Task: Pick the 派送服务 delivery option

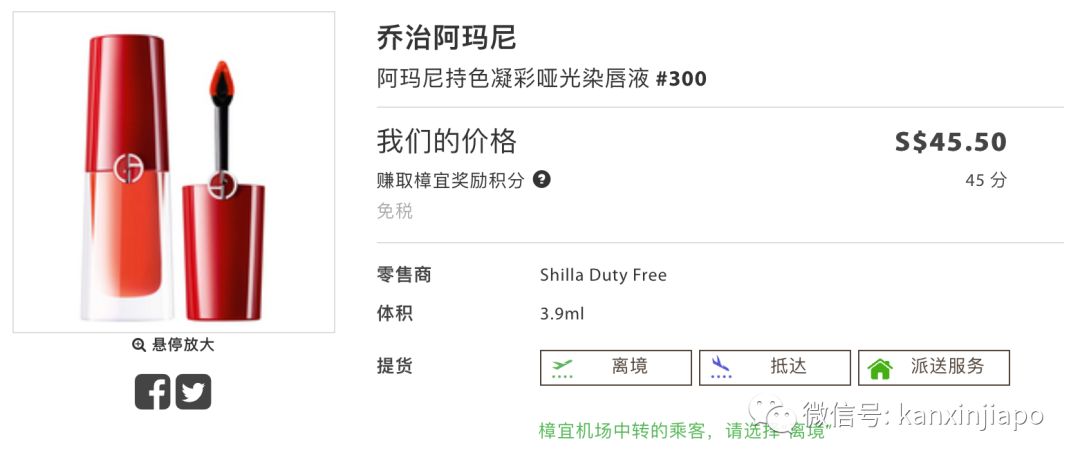Action: [933, 367]
